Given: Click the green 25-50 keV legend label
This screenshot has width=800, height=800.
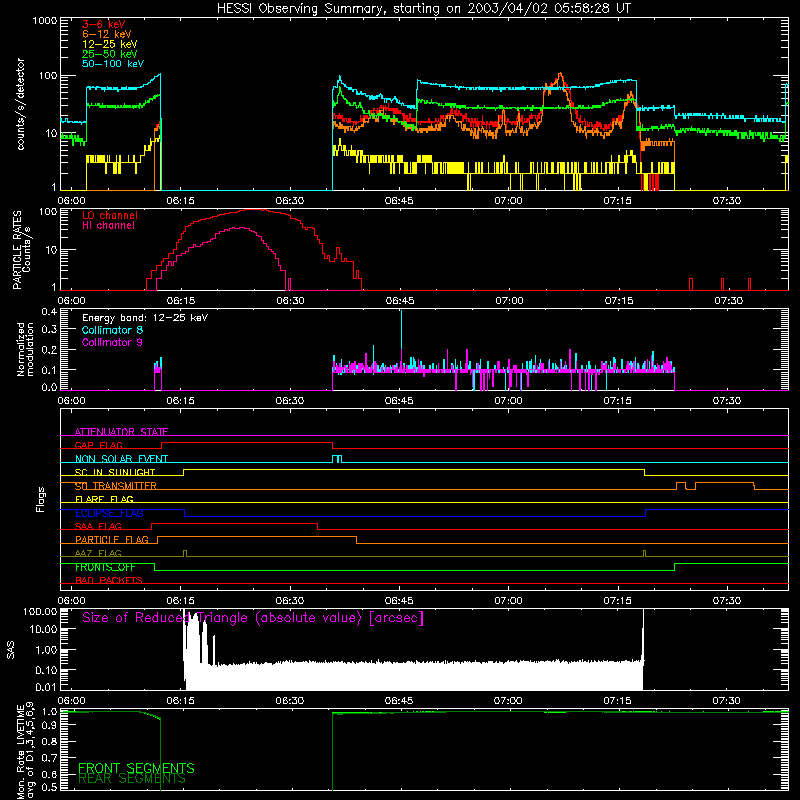Looking at the screenshot, I should [110, 54].
